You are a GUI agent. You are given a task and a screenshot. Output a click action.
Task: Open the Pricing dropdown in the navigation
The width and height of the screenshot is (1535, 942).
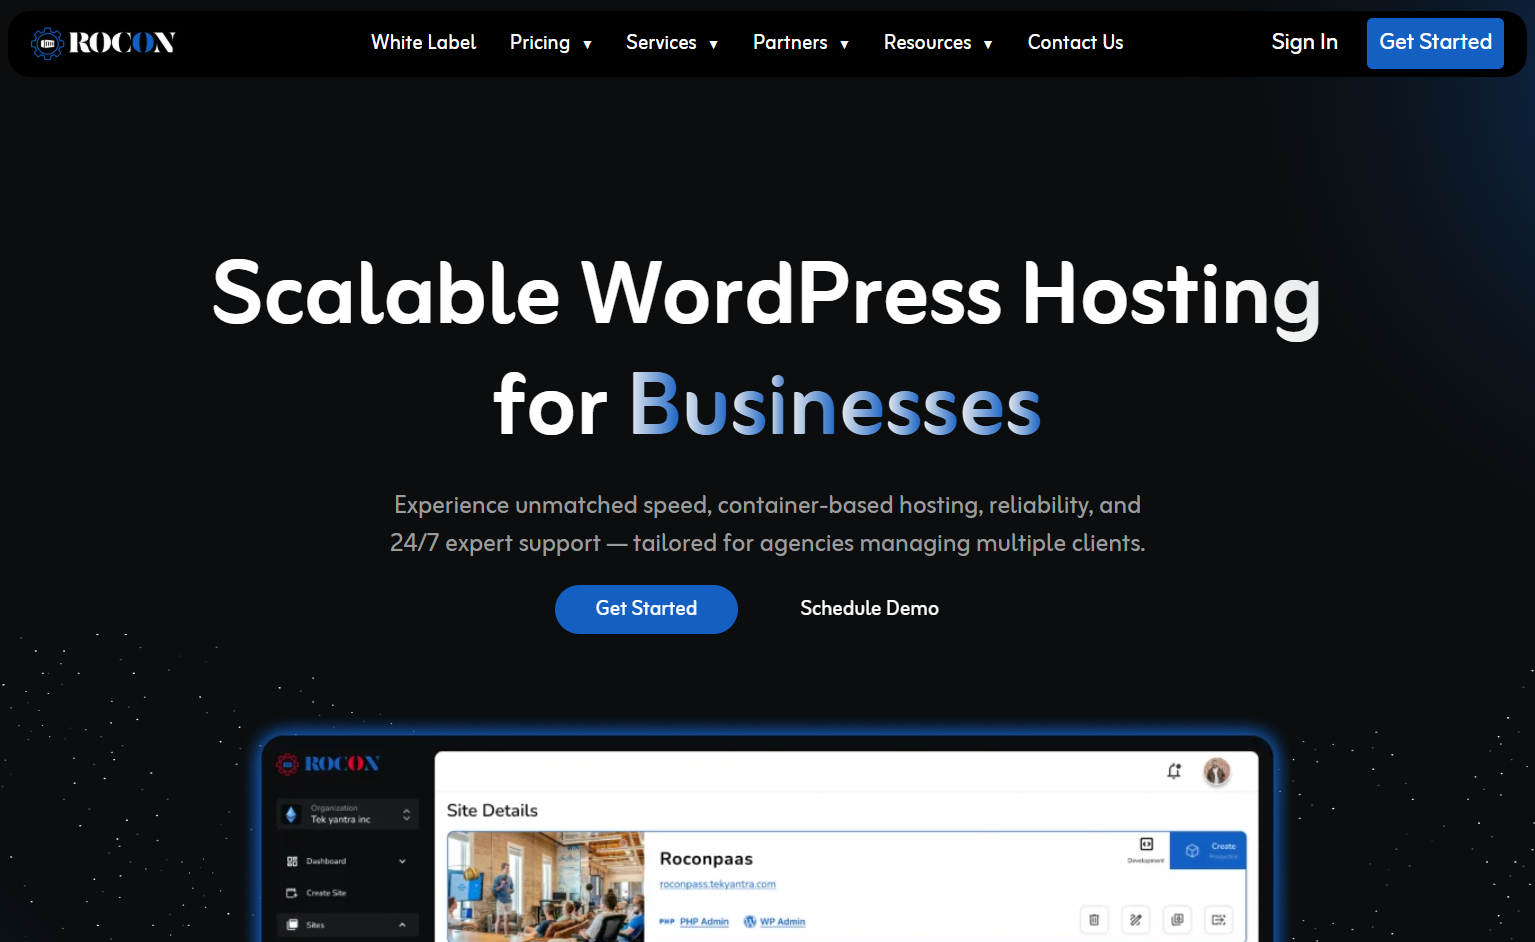pos(551,43)
